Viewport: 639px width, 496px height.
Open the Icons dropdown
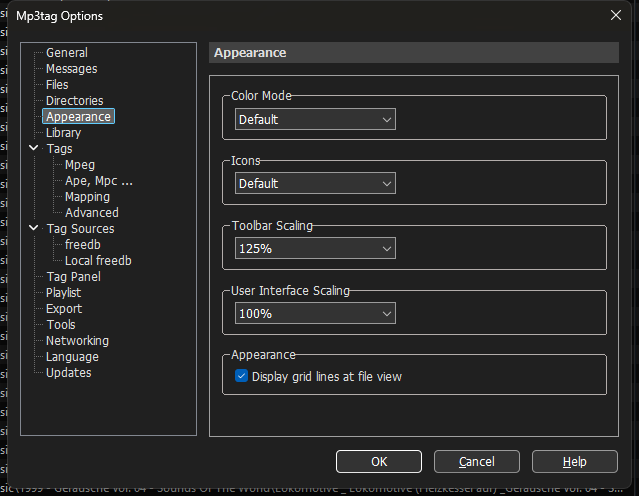(x=315, y=183)
